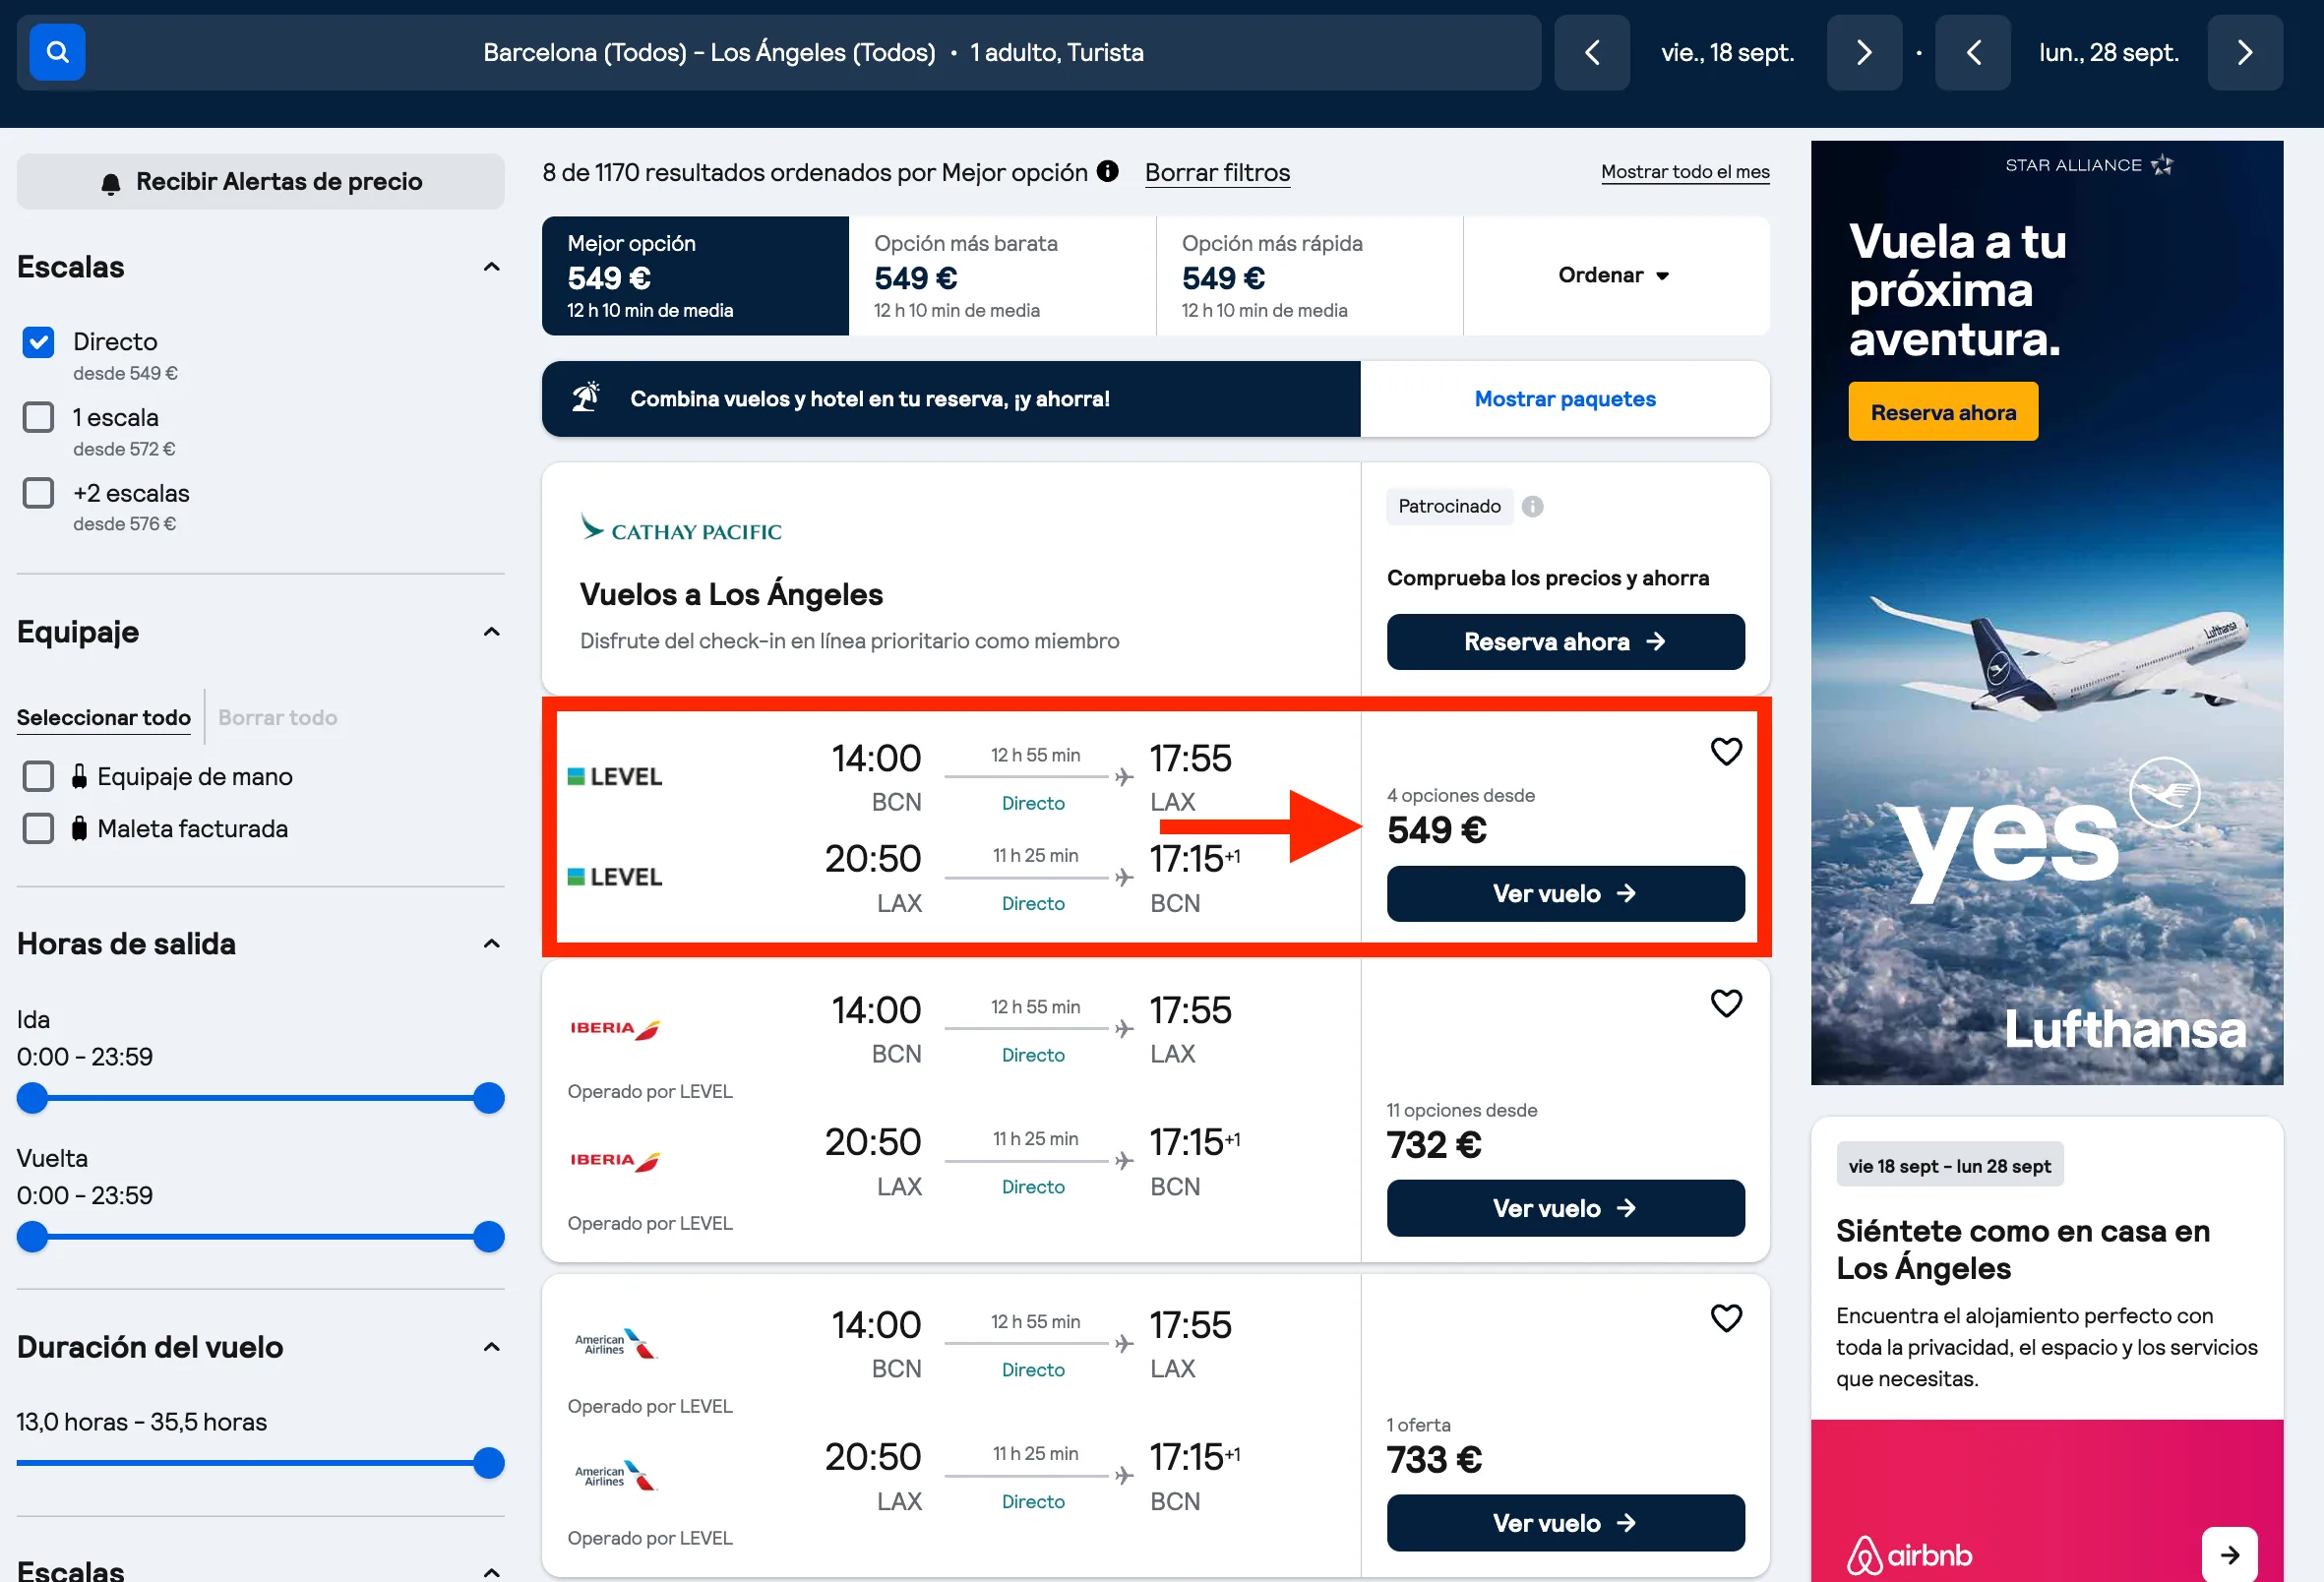
Task: Go to next departure date after 18 sept
Action: [x=1863, y=52]
